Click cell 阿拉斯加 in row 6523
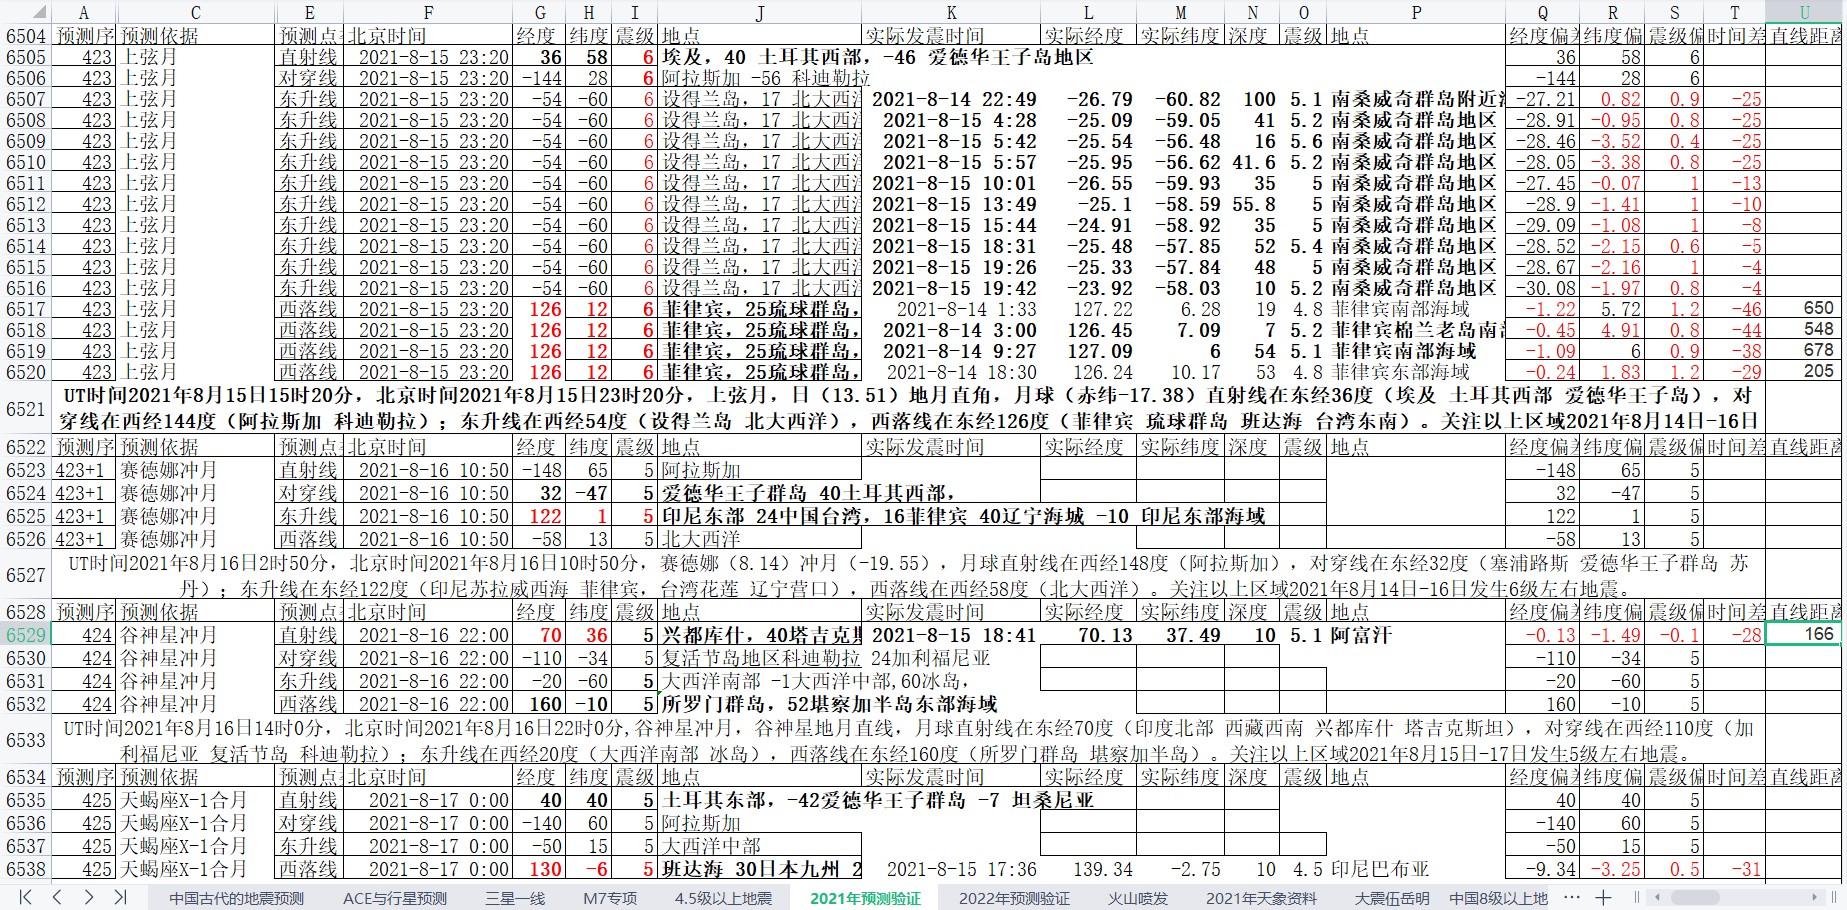1847x910 pixels. tap(760, 470)
